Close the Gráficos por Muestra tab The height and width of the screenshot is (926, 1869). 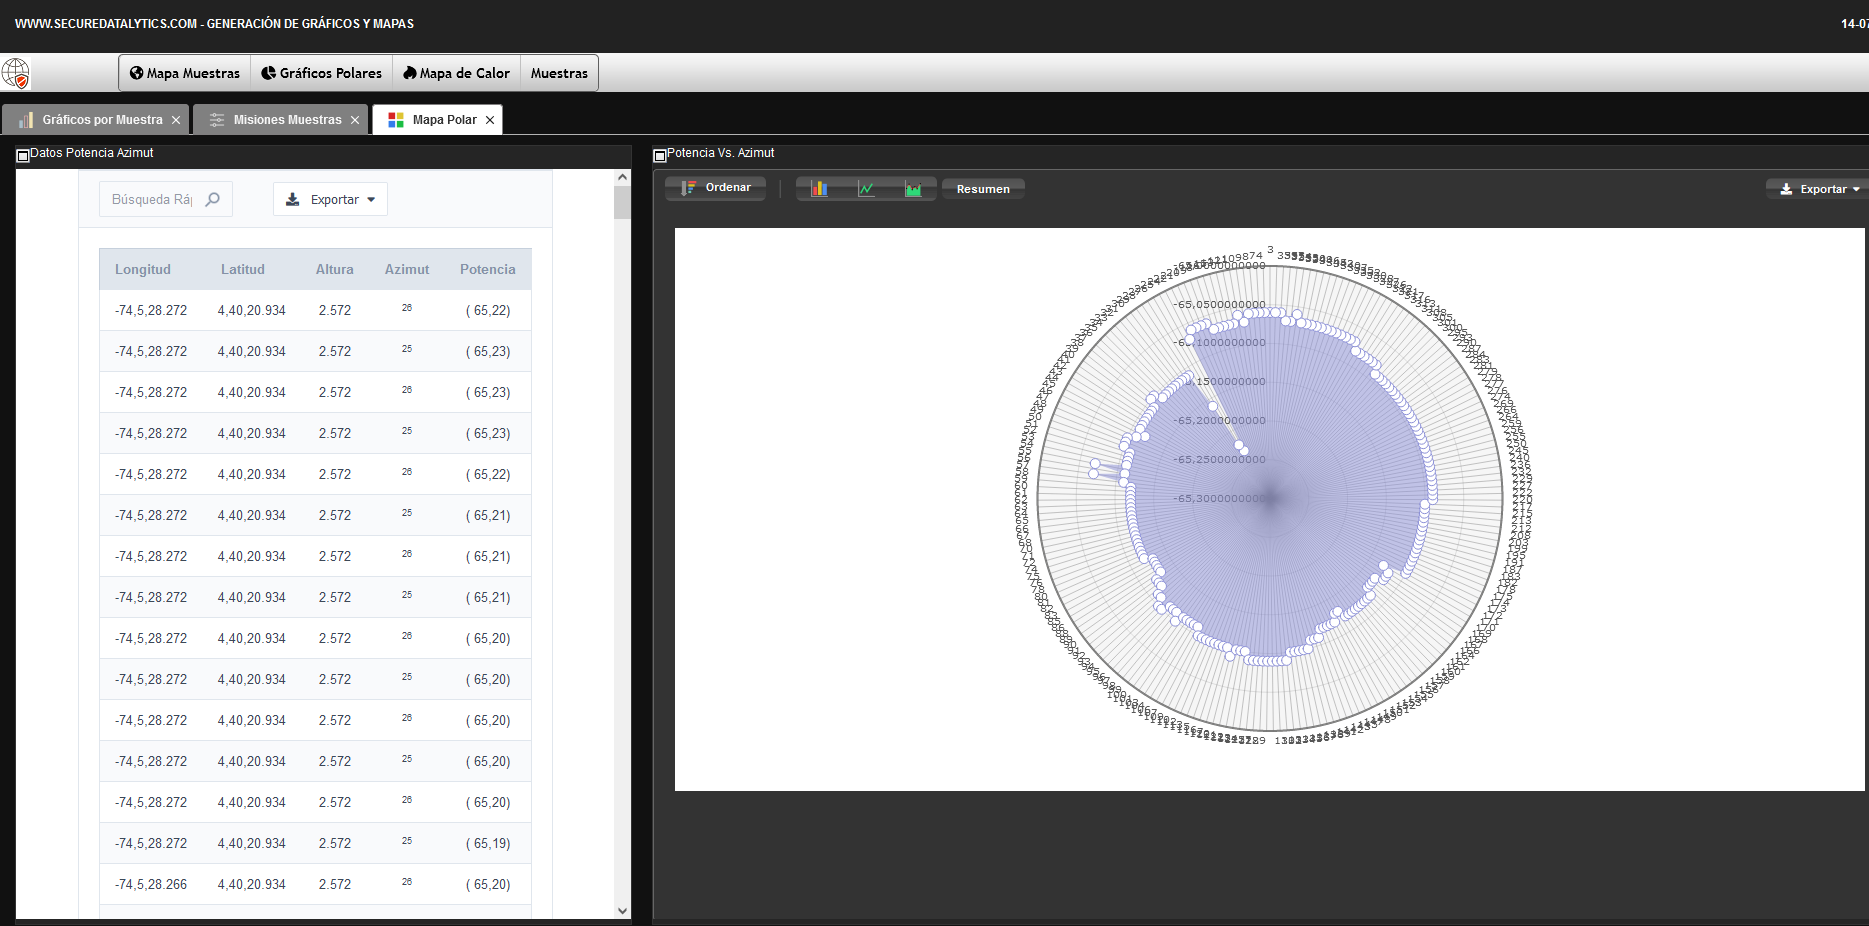point(176,120)
